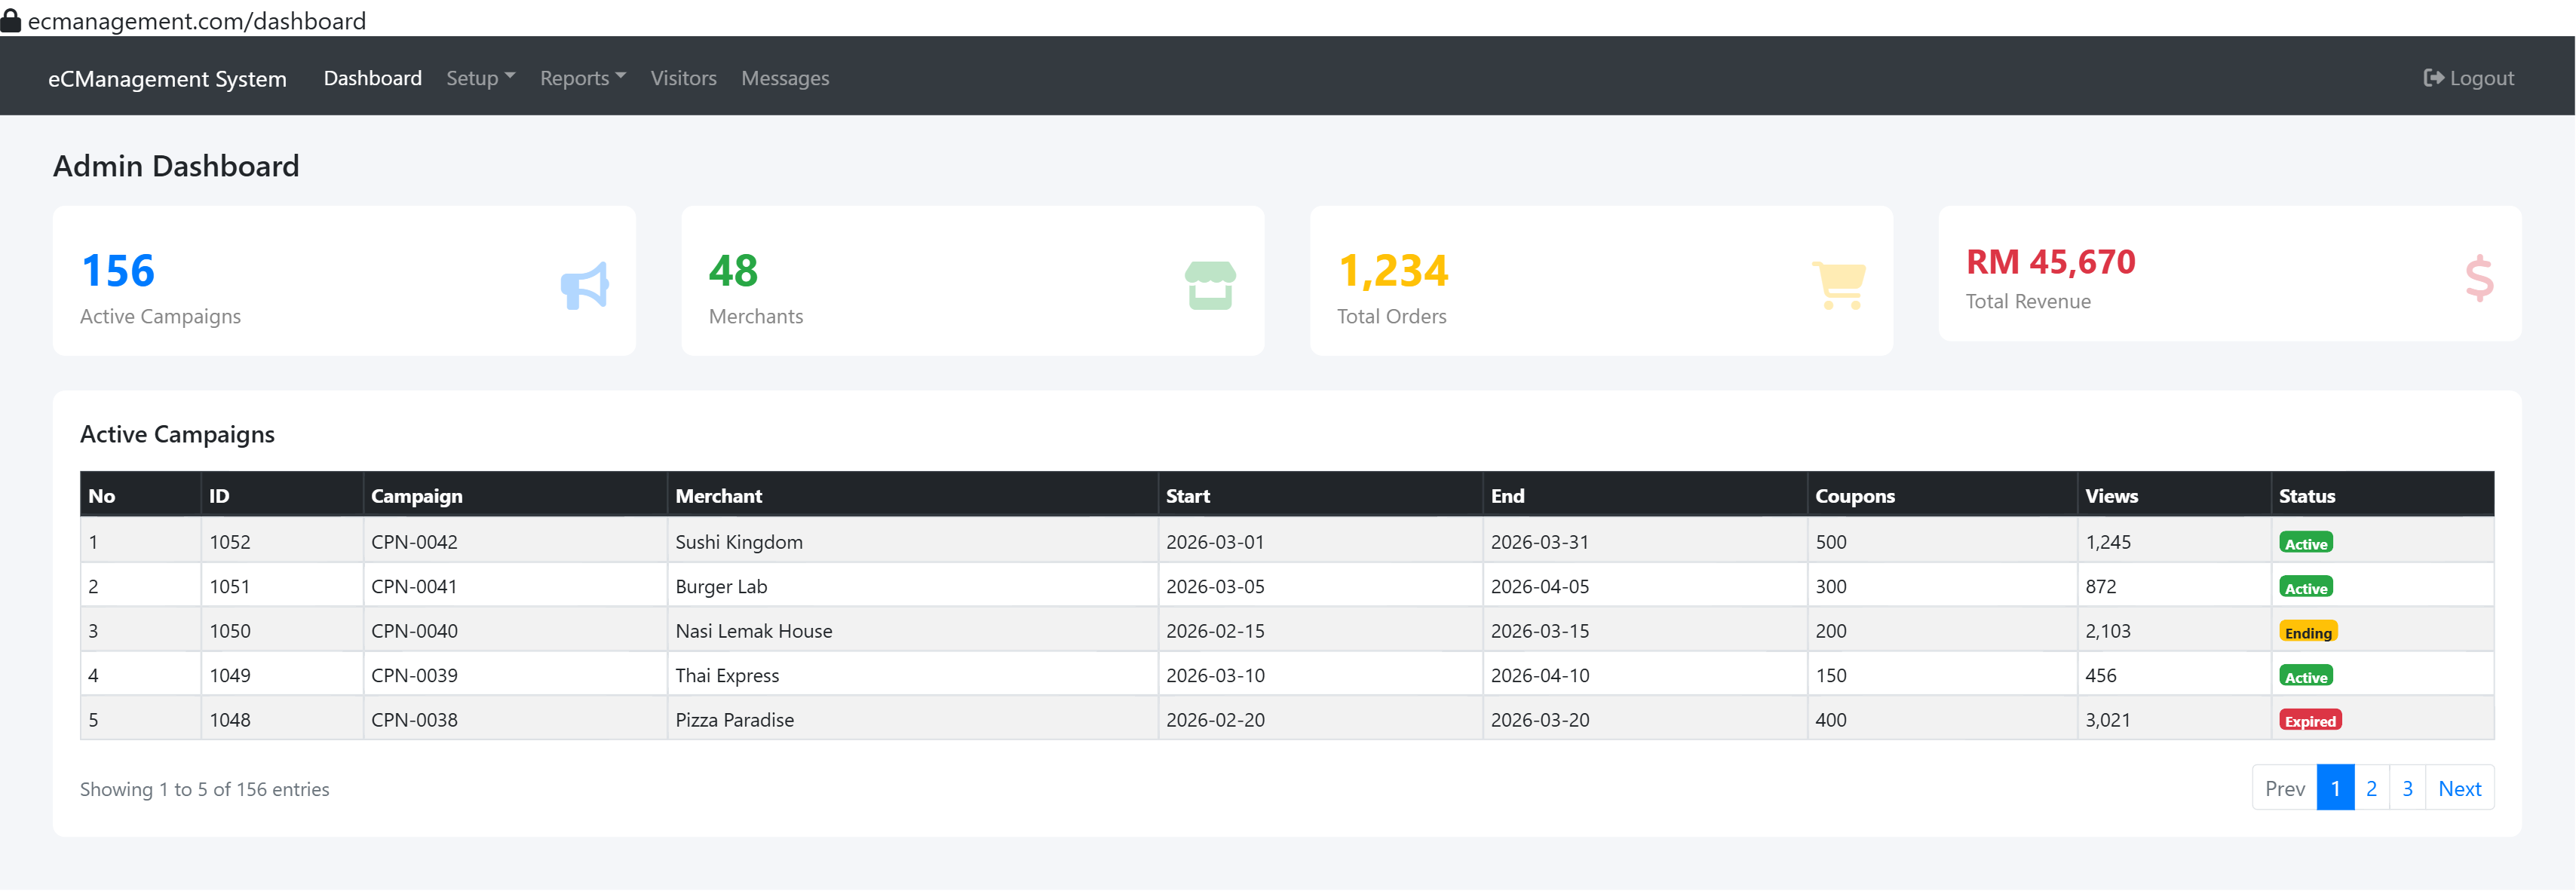Click the eCManagement System brand link

167,78
